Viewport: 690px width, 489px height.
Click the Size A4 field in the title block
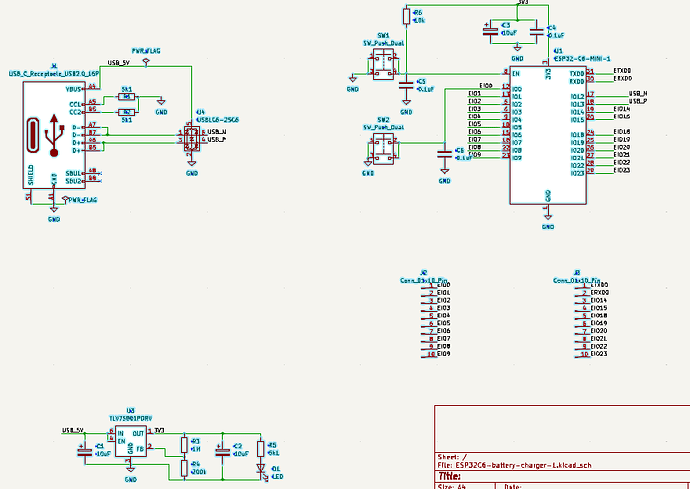pyautogui.click(x=451, y=486)
